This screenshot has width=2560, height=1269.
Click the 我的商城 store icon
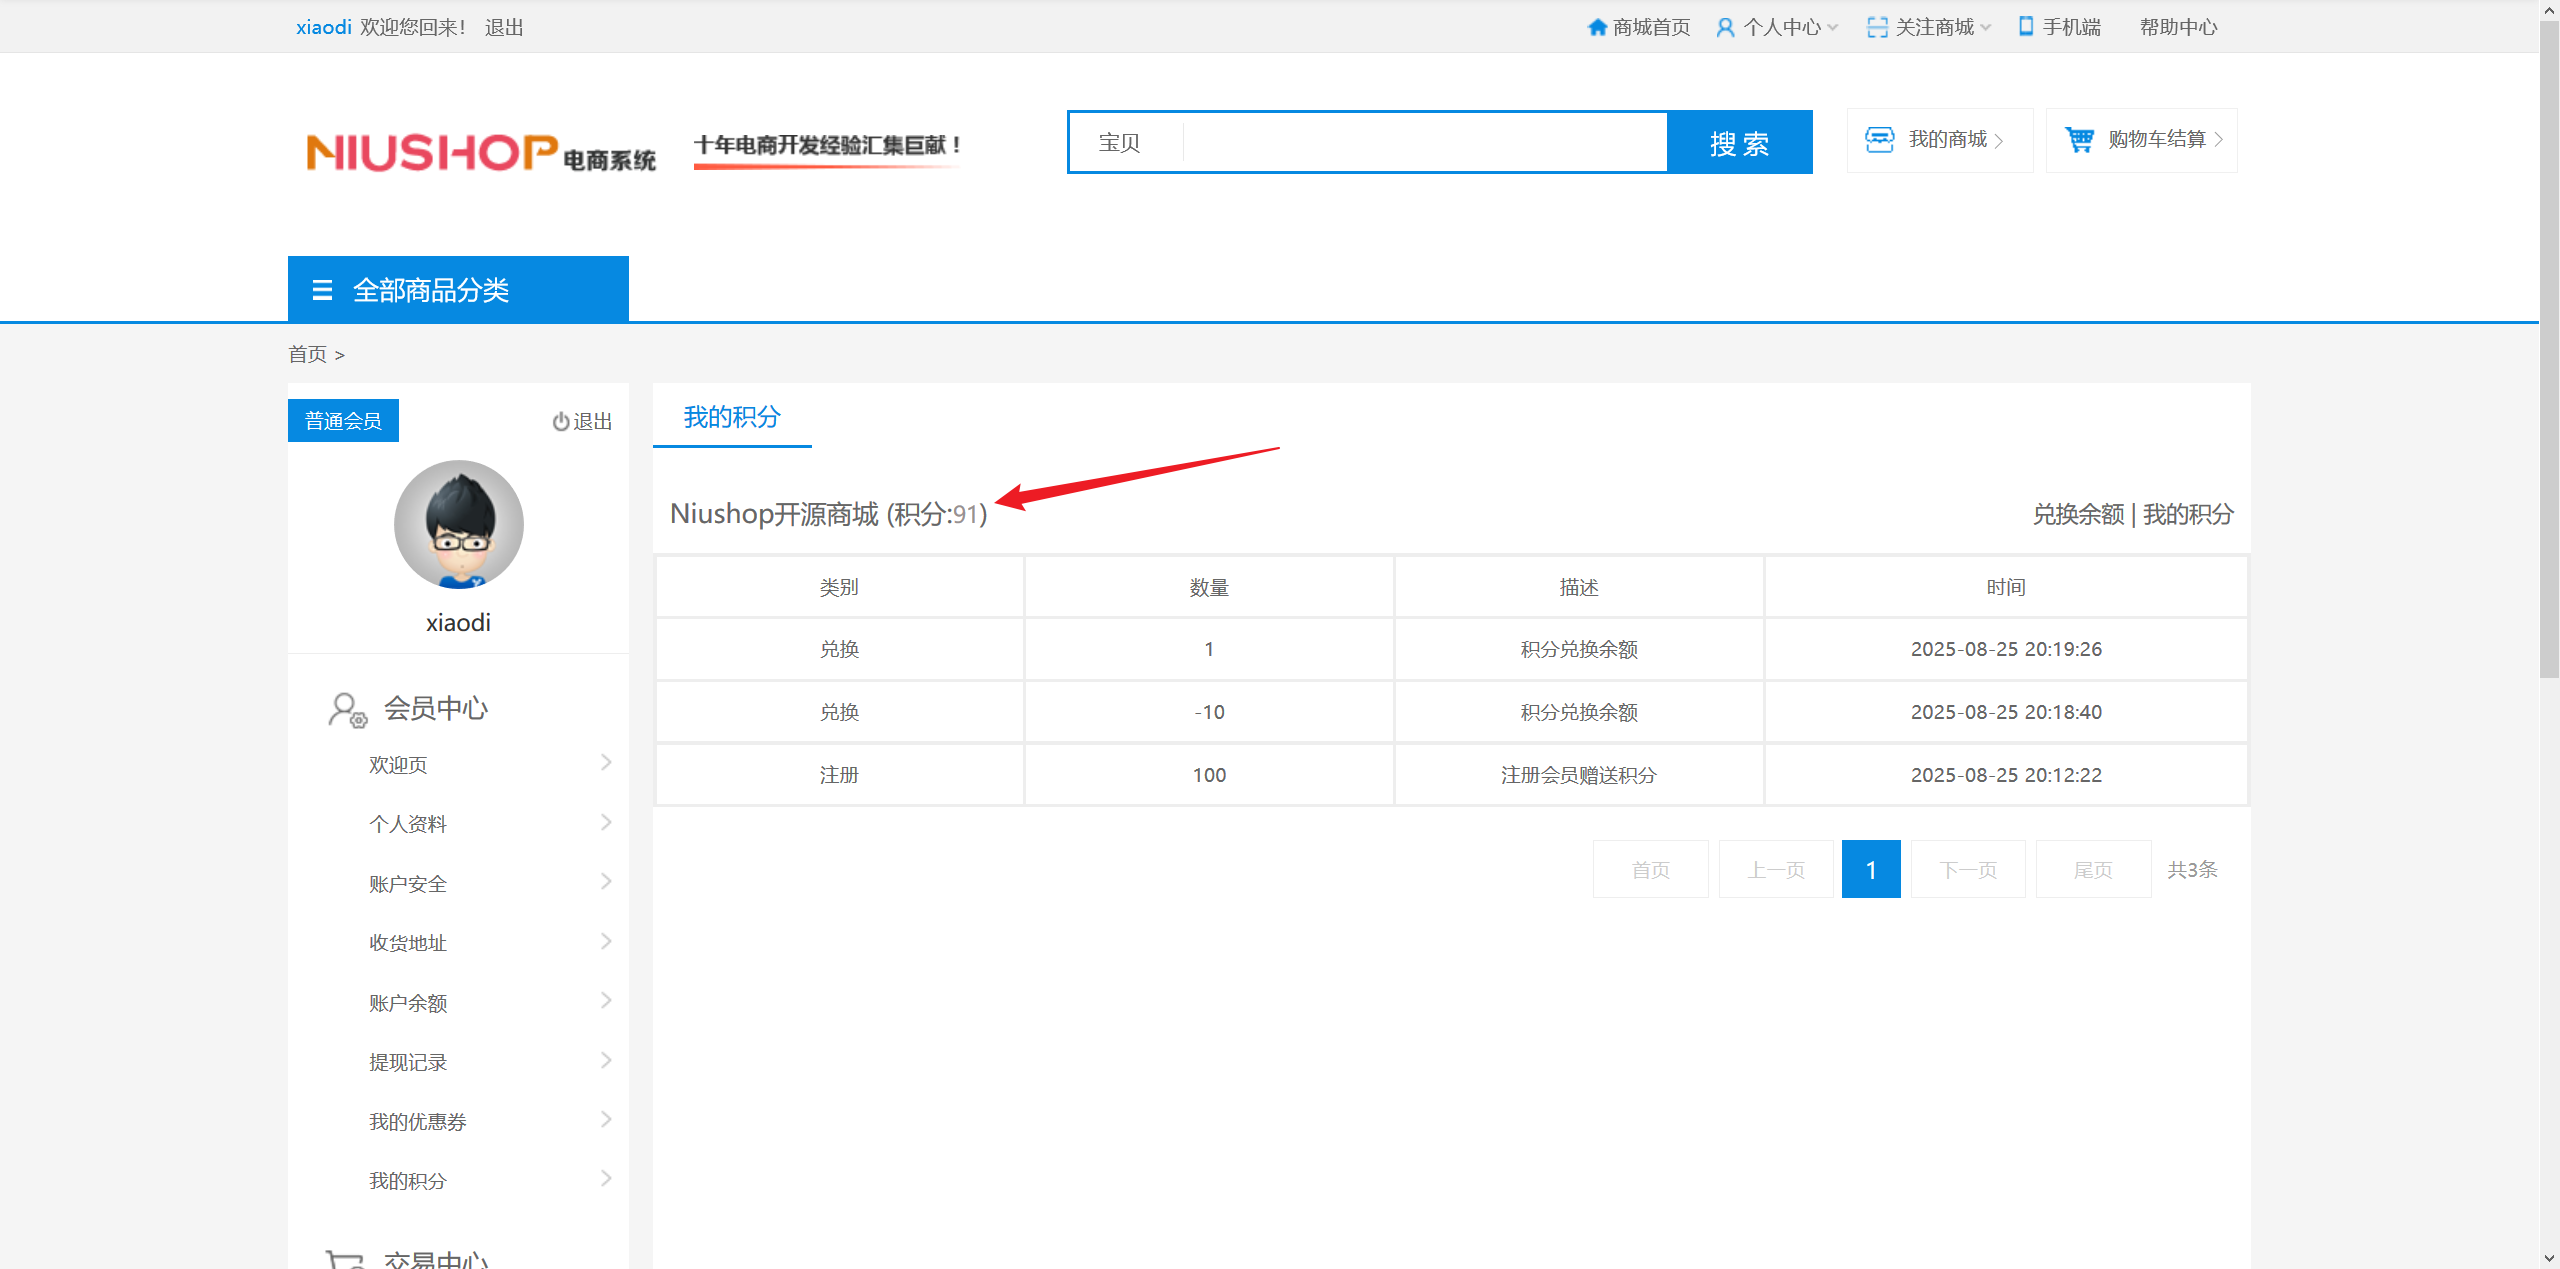(1879, 140)
